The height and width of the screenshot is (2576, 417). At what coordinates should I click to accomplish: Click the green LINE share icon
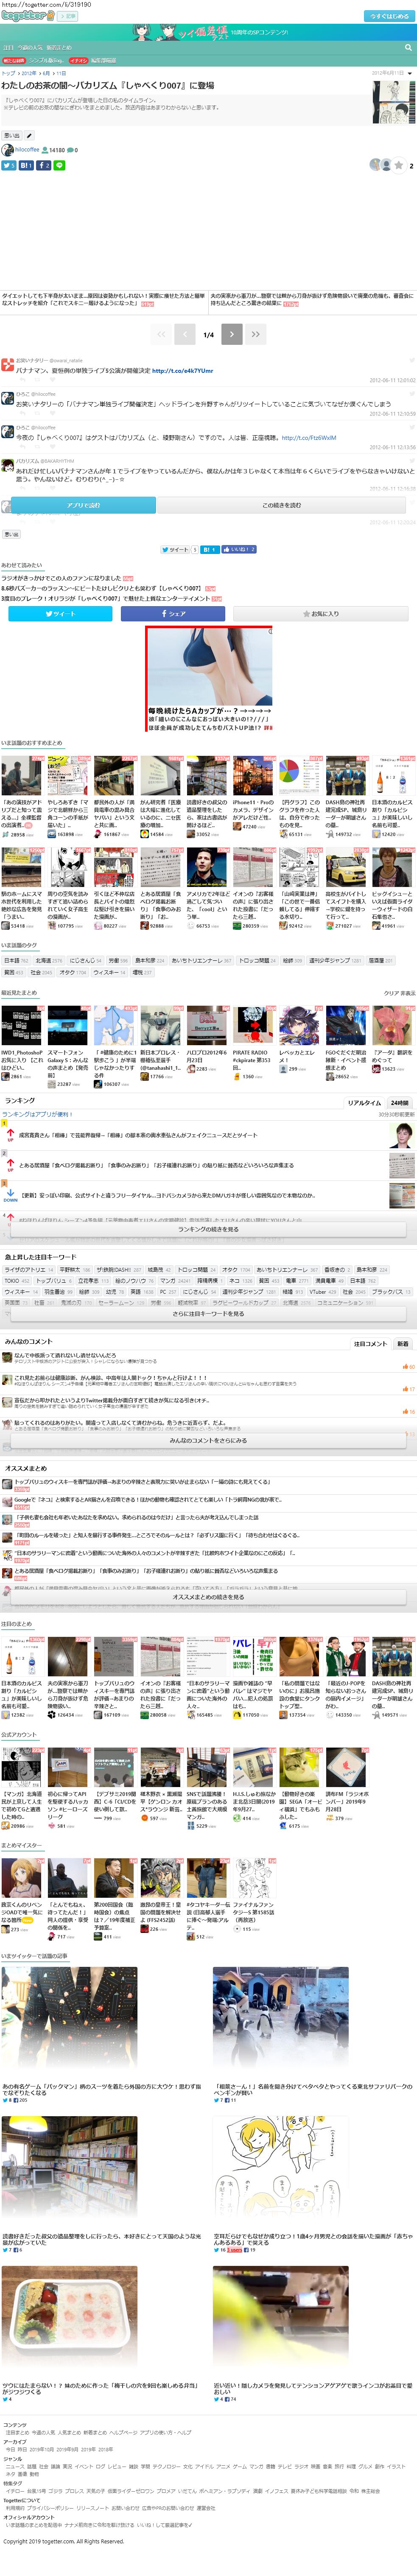[59, 165]
